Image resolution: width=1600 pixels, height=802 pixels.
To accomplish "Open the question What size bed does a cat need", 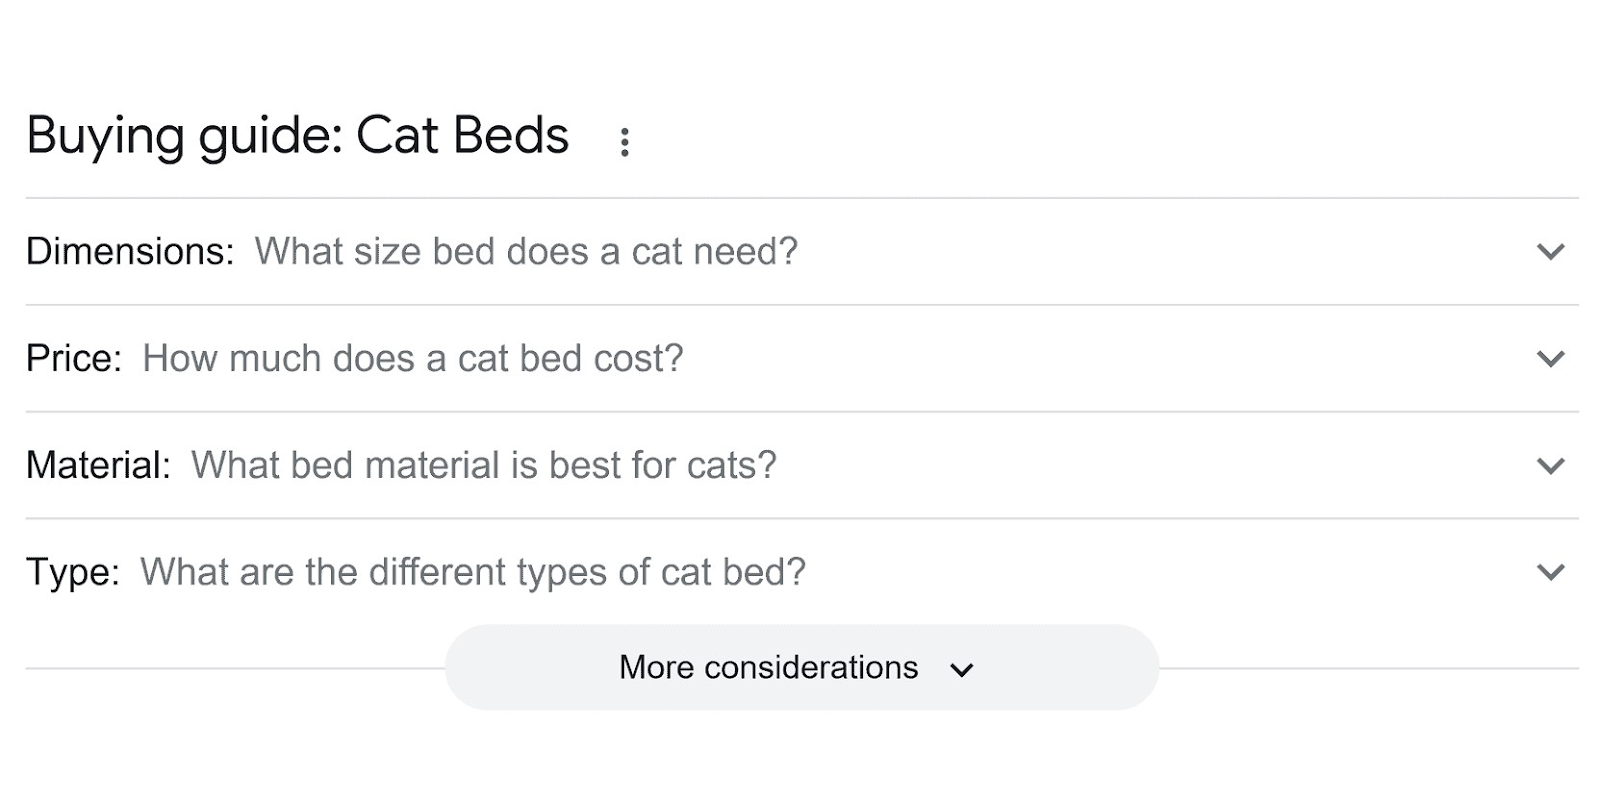I will tap(527, 252).
